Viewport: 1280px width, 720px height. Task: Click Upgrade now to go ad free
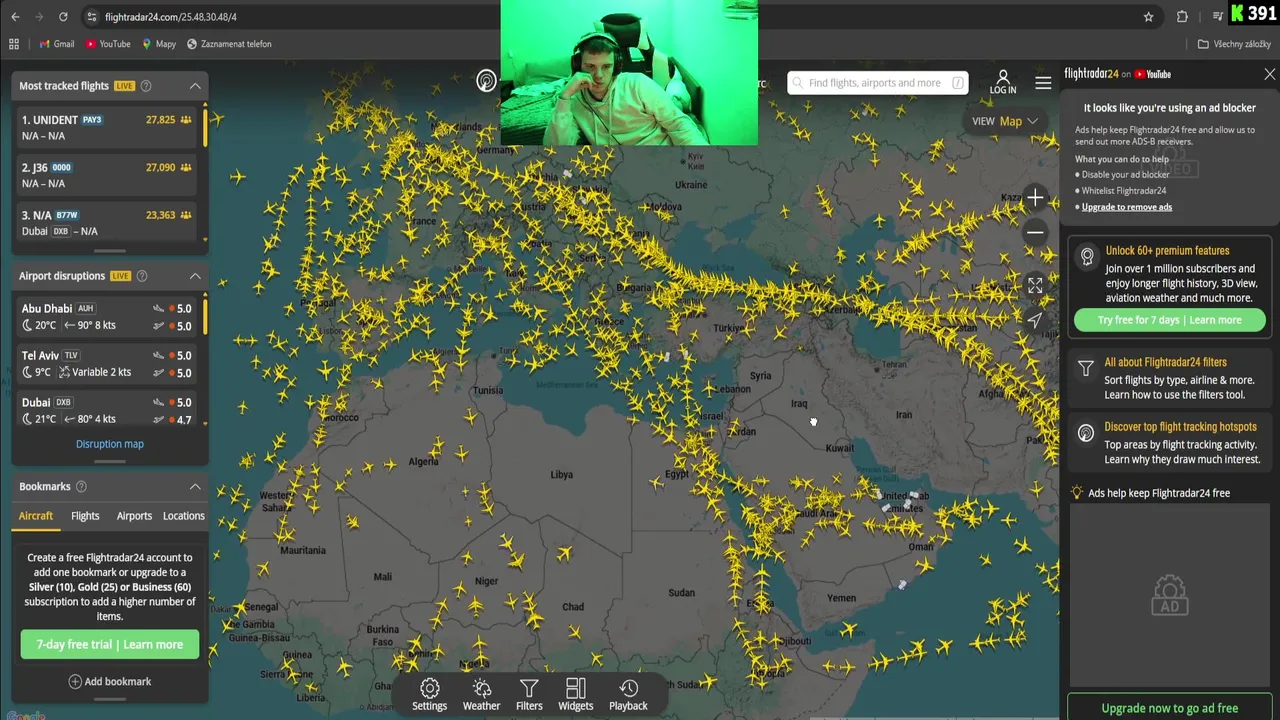click(1170, 708)
